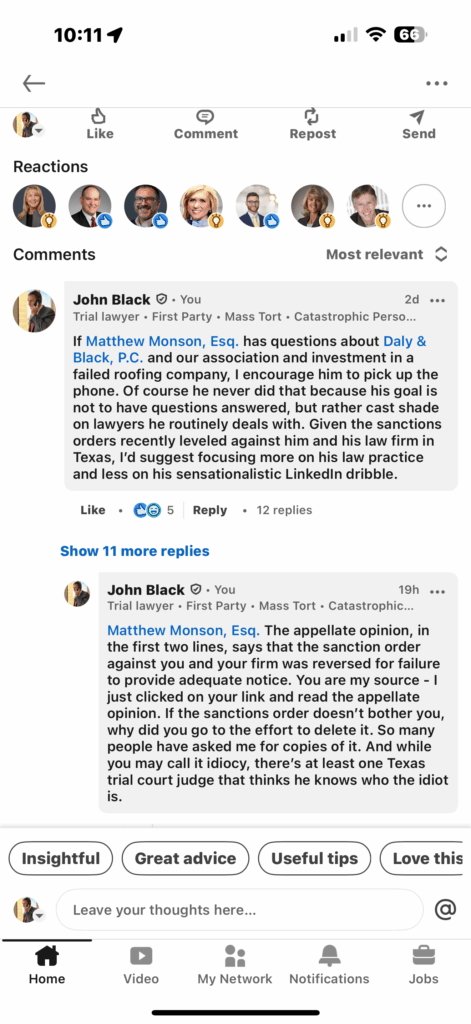This screenshot has height=1024, width=471.
Task: Open the profile switcher next to the Like button
Action: coord(29,124)
